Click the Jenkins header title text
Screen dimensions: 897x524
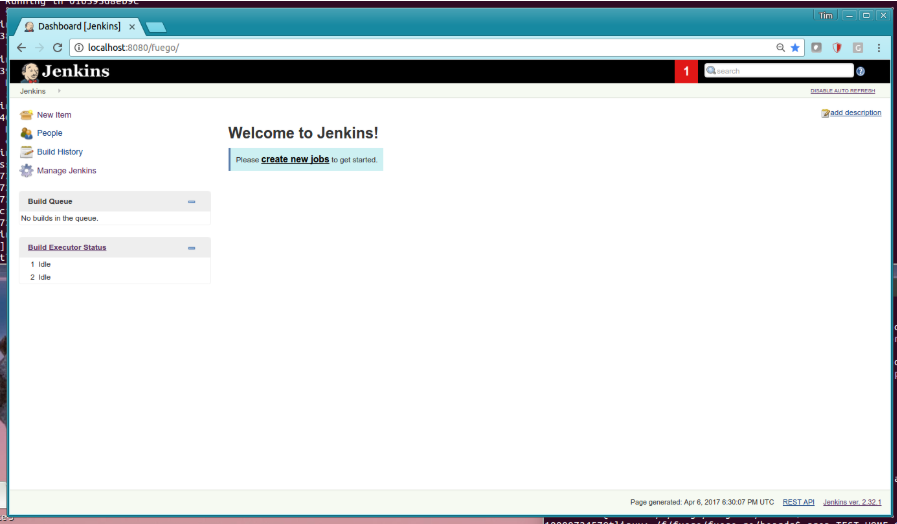[x=76, y=72]
